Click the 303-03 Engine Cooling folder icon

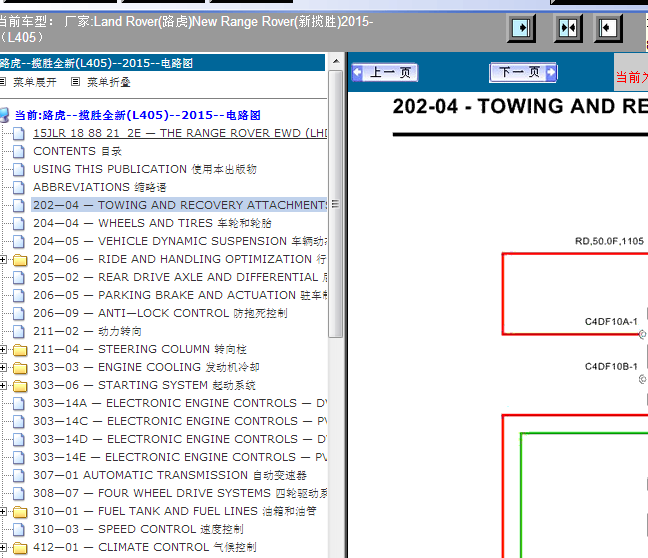point(20,367)
